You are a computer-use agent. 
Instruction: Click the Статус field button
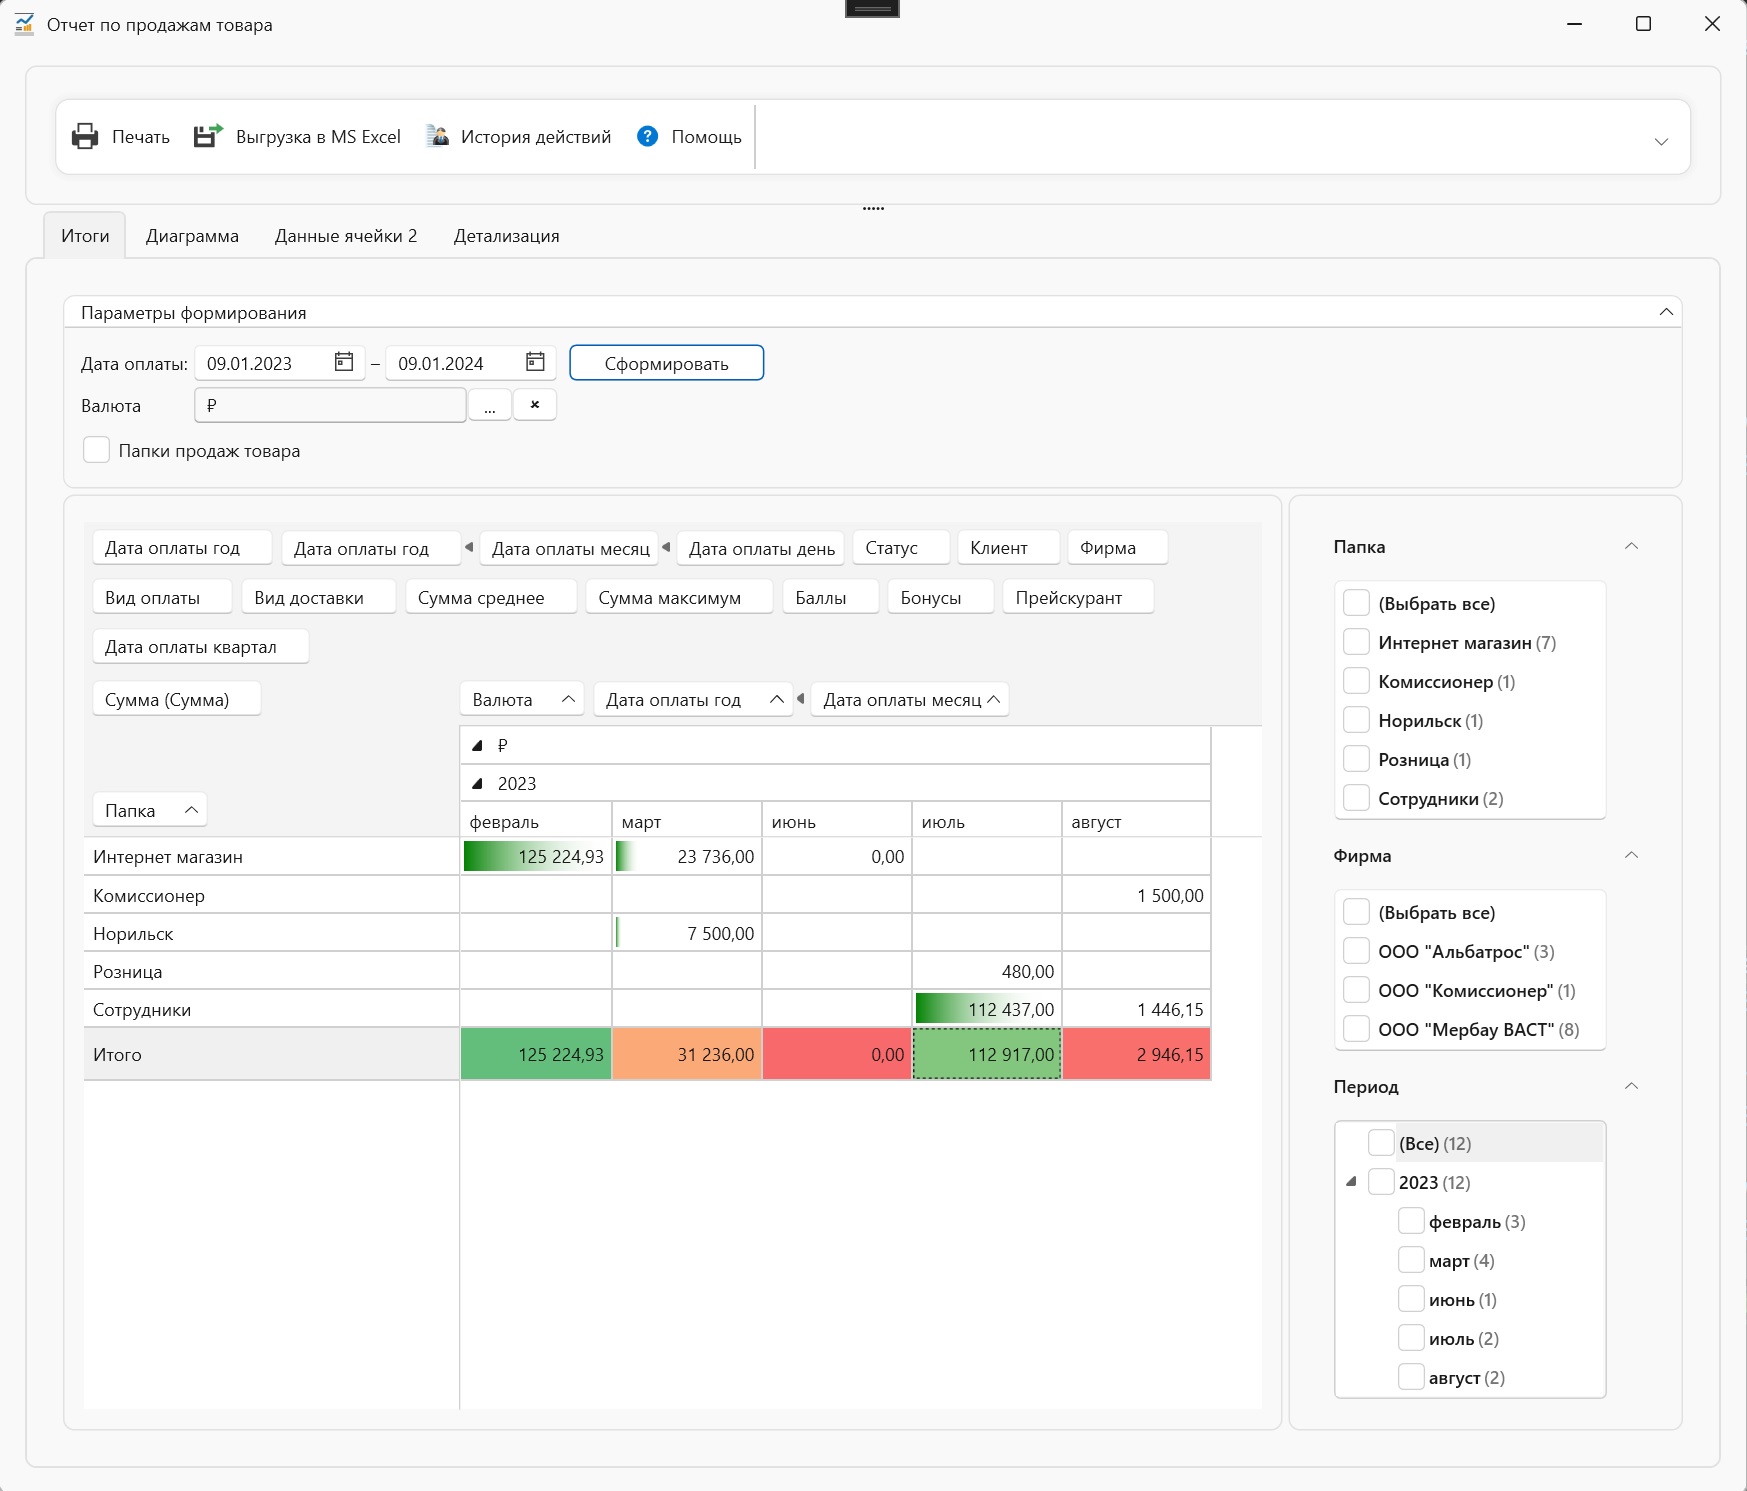(x=900, y=548)
